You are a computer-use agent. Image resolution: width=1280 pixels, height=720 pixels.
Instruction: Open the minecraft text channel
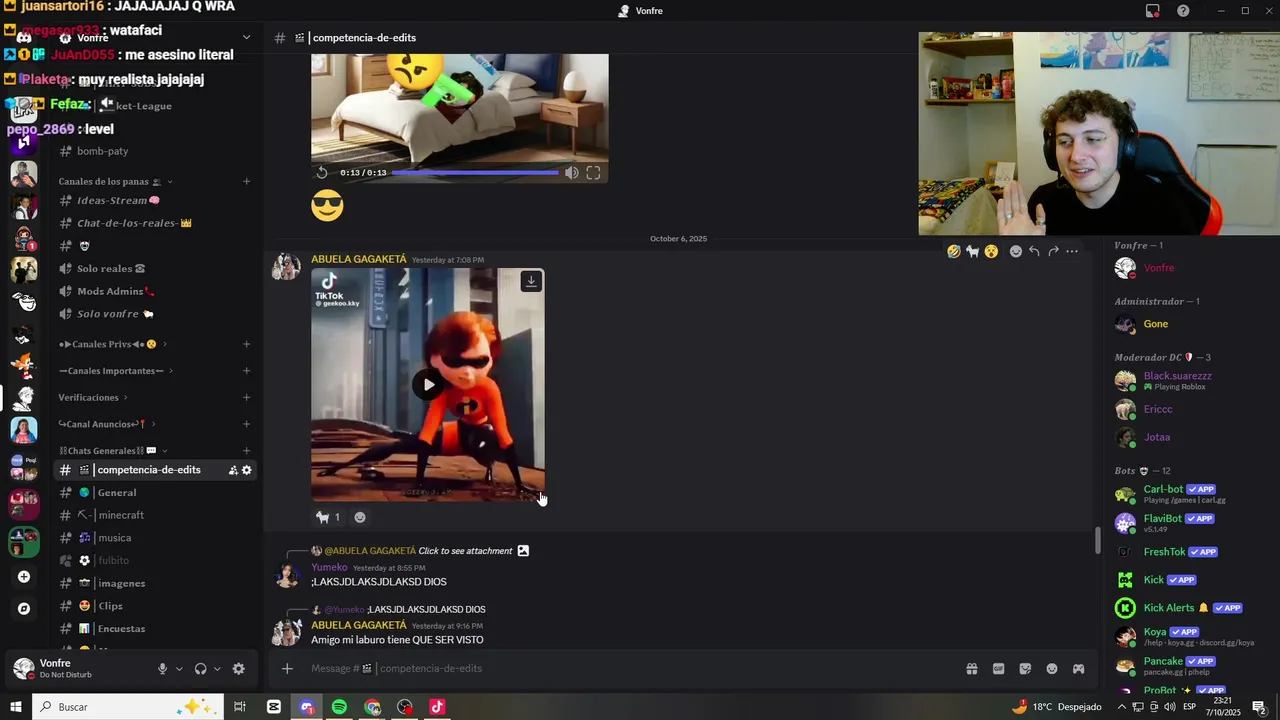click(x=155, y=515)
